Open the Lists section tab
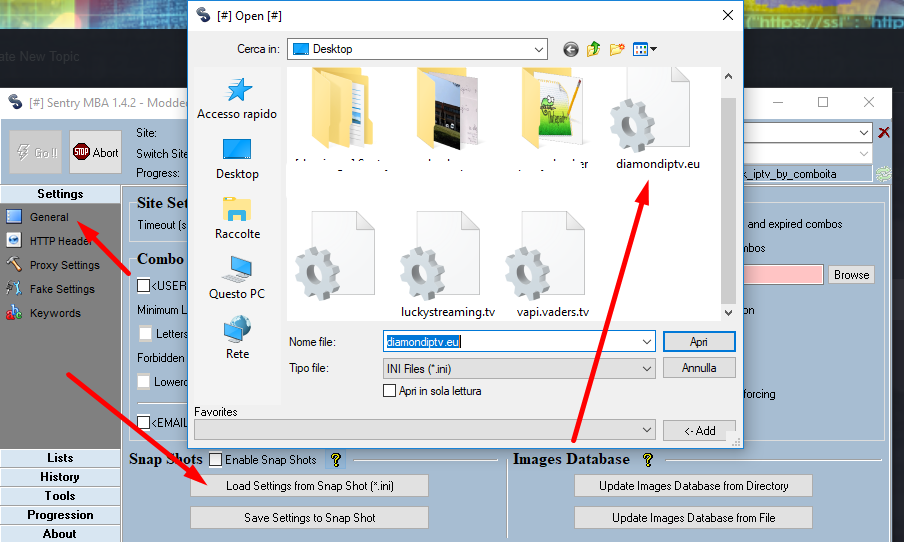The image size is (904, 542). (60, 458)
